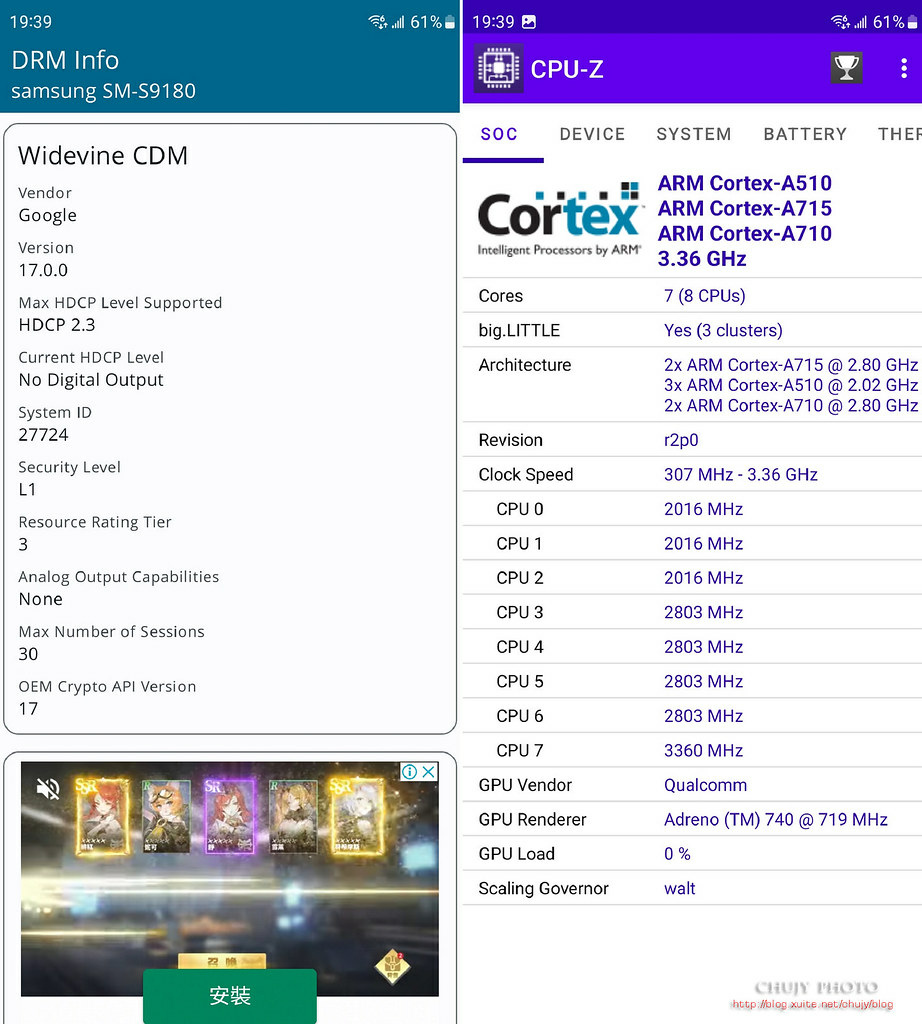Tap the game ad video banner
Viewport: 922px width, 1024px height.
coord(230,878)
